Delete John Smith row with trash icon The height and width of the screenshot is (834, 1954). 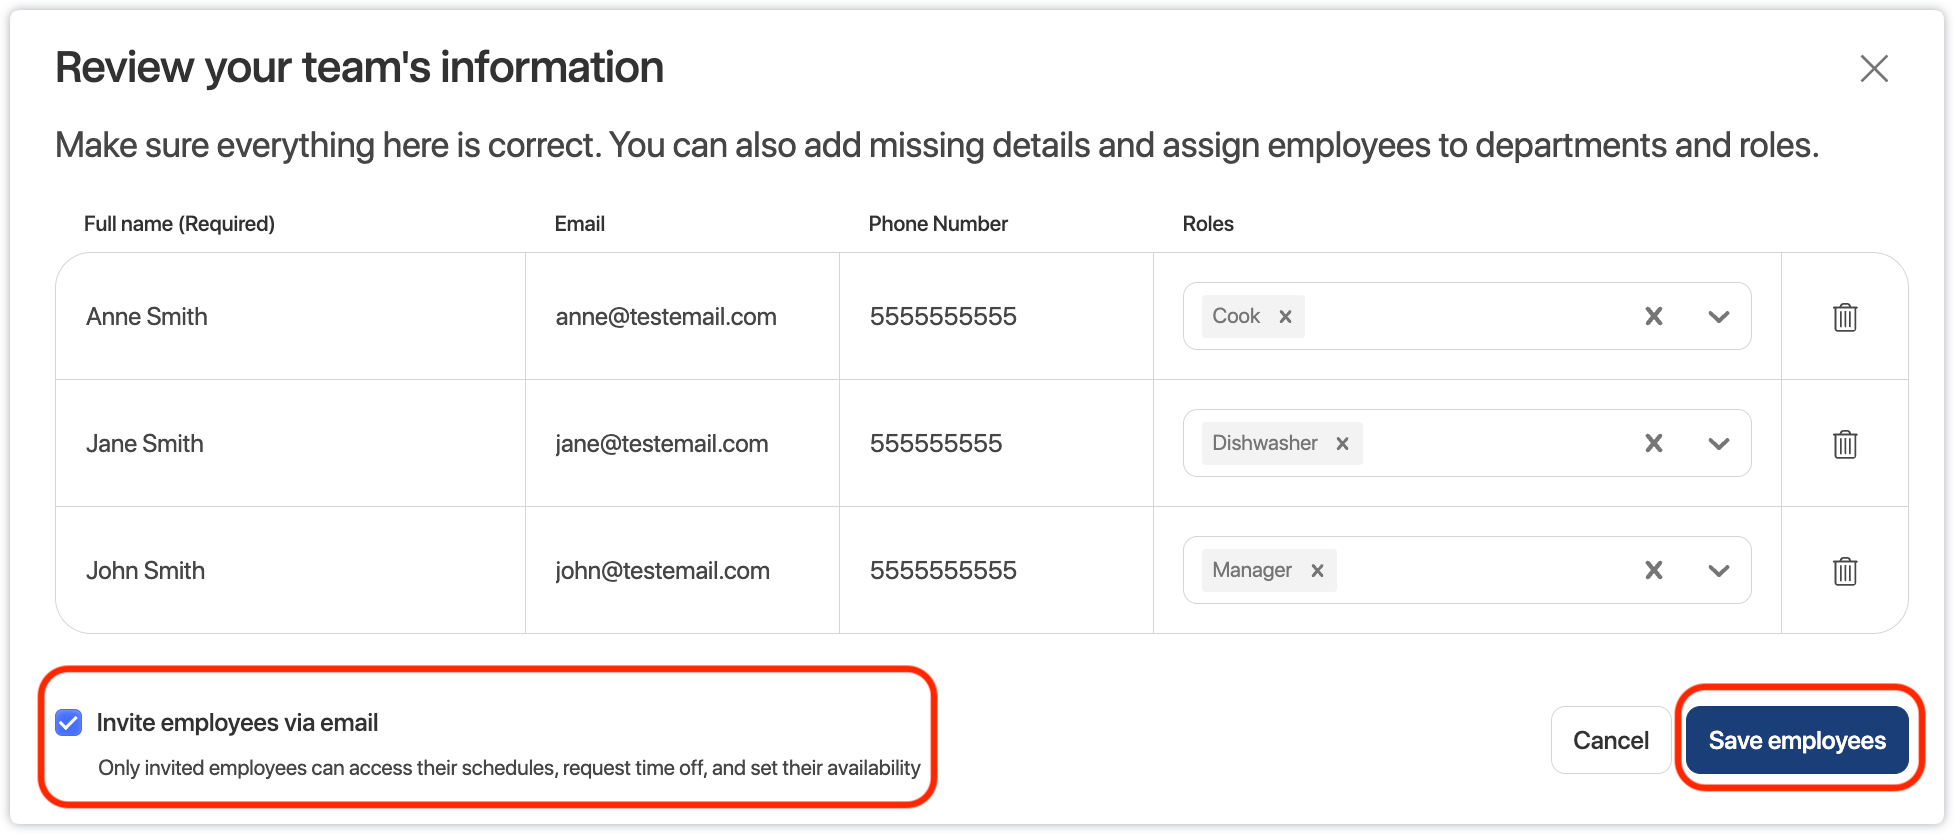point(1844,571)
